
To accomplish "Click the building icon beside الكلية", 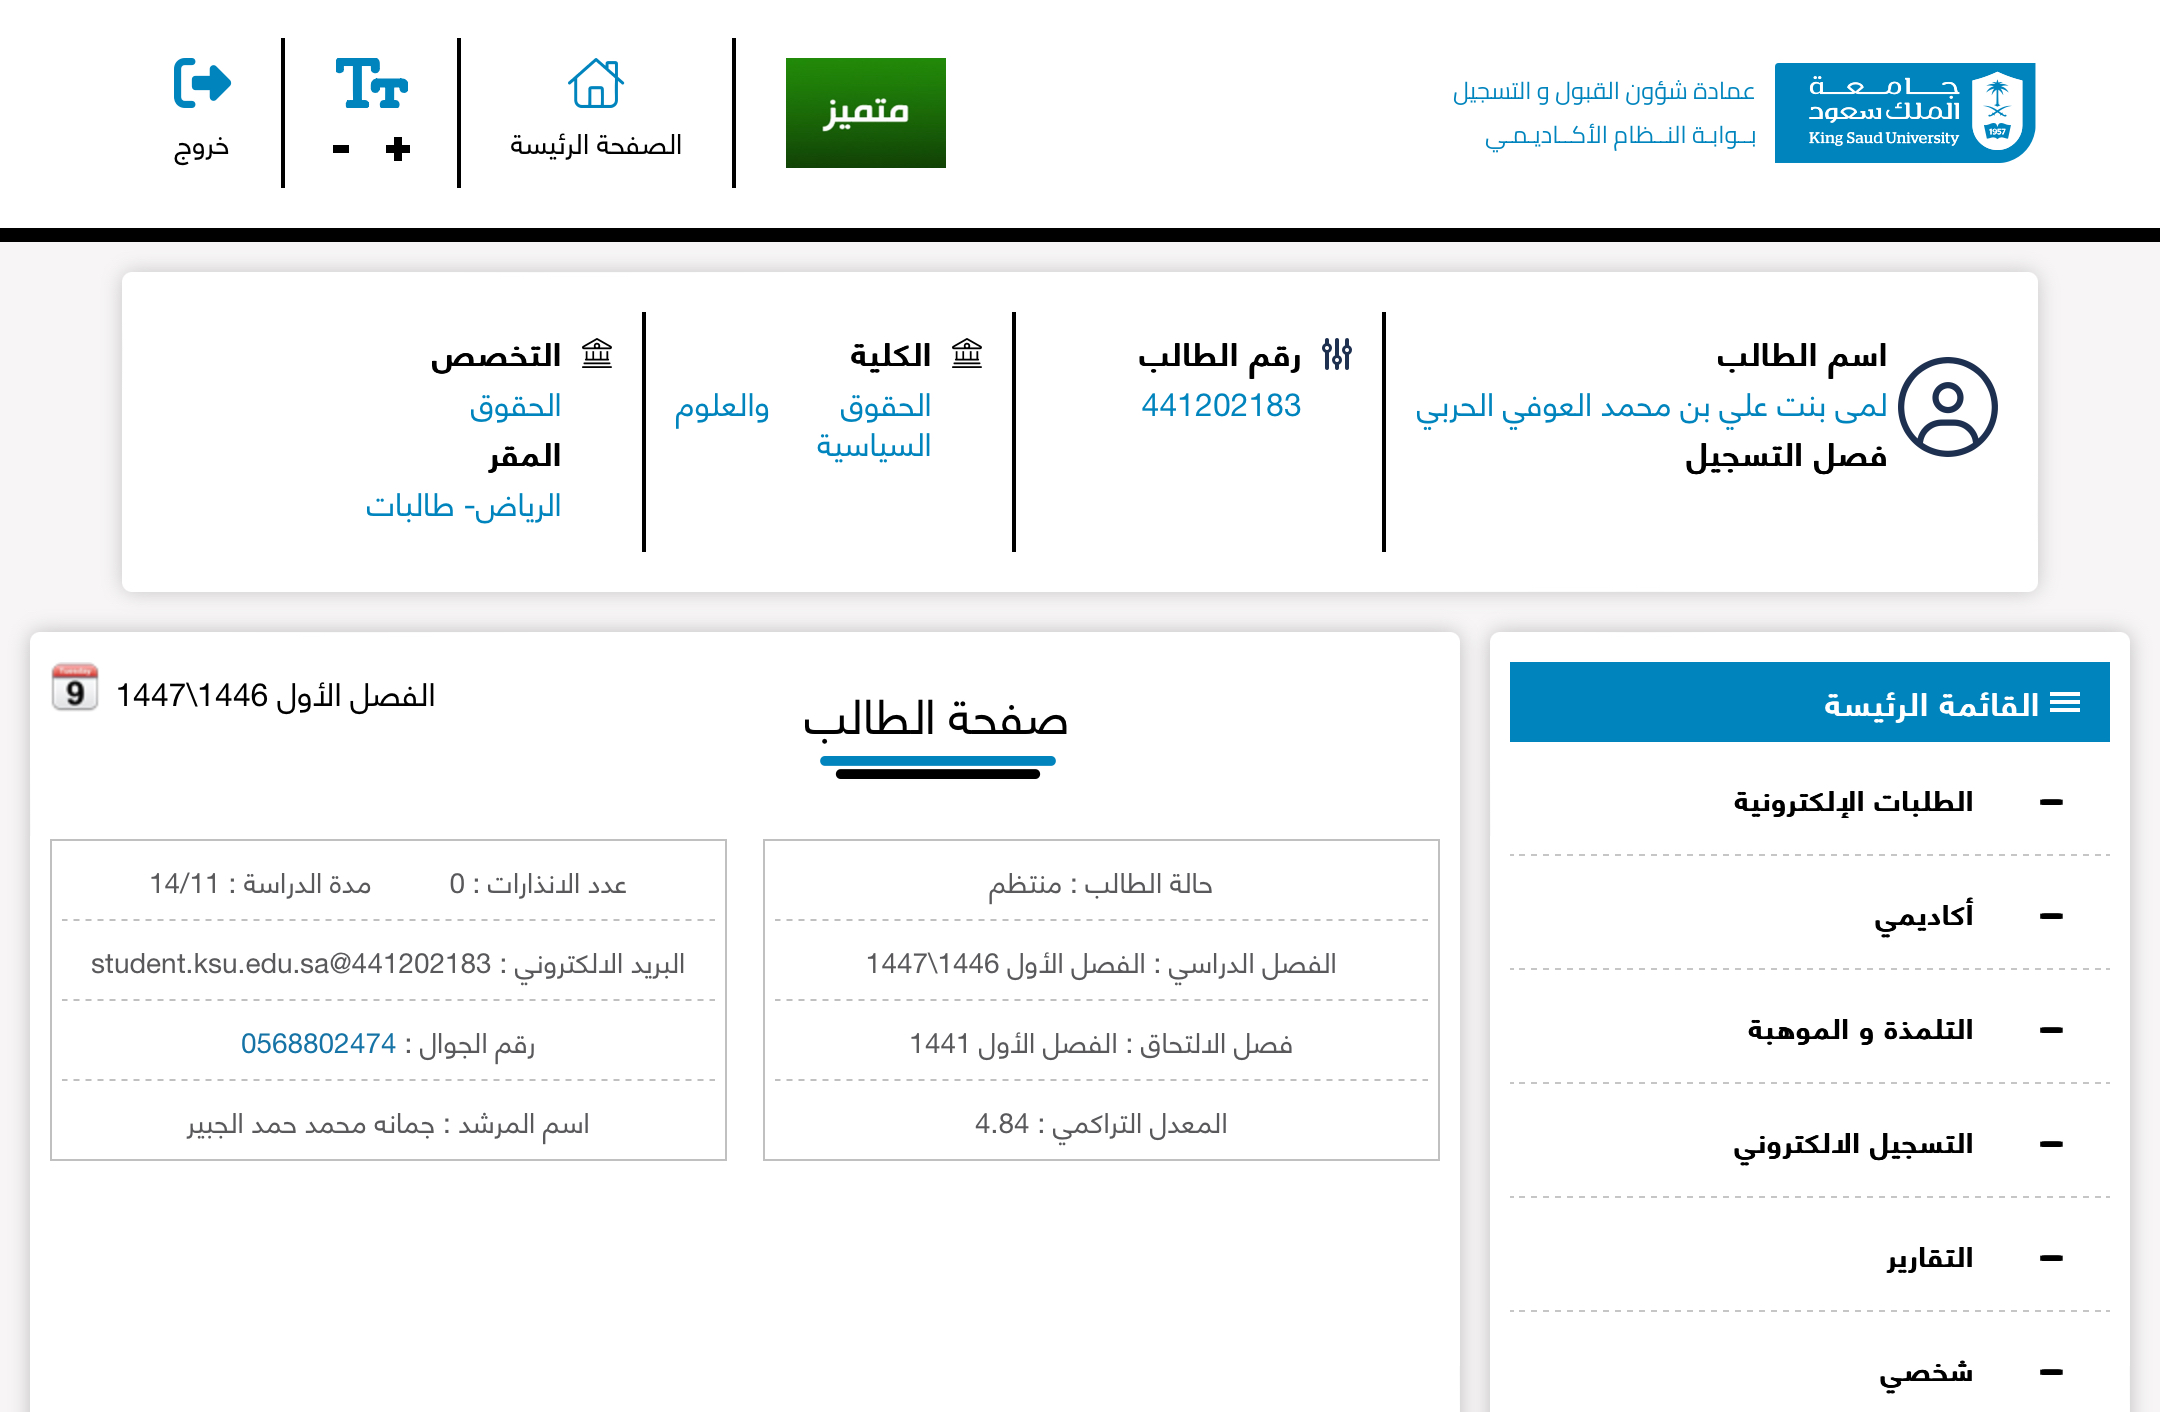I will pos(967,353).
